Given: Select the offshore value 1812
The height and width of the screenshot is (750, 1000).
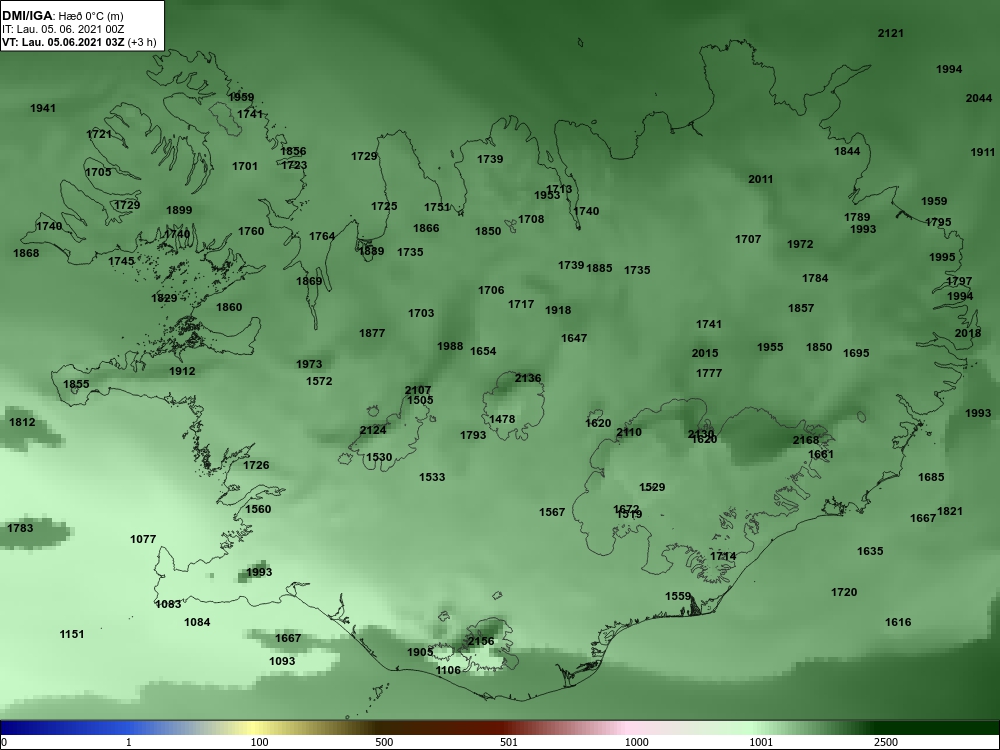Looking at the screenshot, I should pos(22,422).
